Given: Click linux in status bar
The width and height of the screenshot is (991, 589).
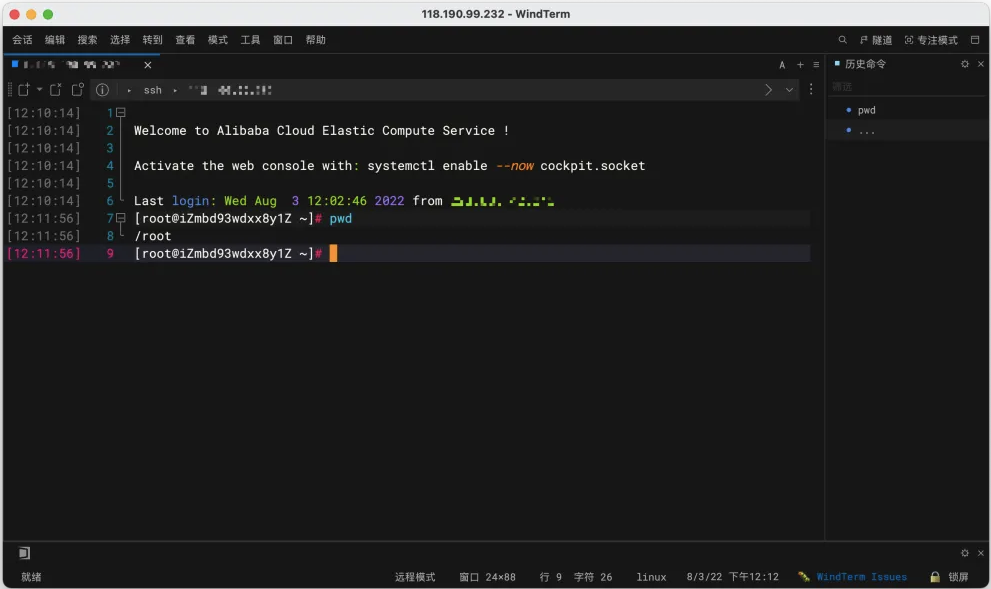Looking at the screenshot, I should tap(651, 577).
